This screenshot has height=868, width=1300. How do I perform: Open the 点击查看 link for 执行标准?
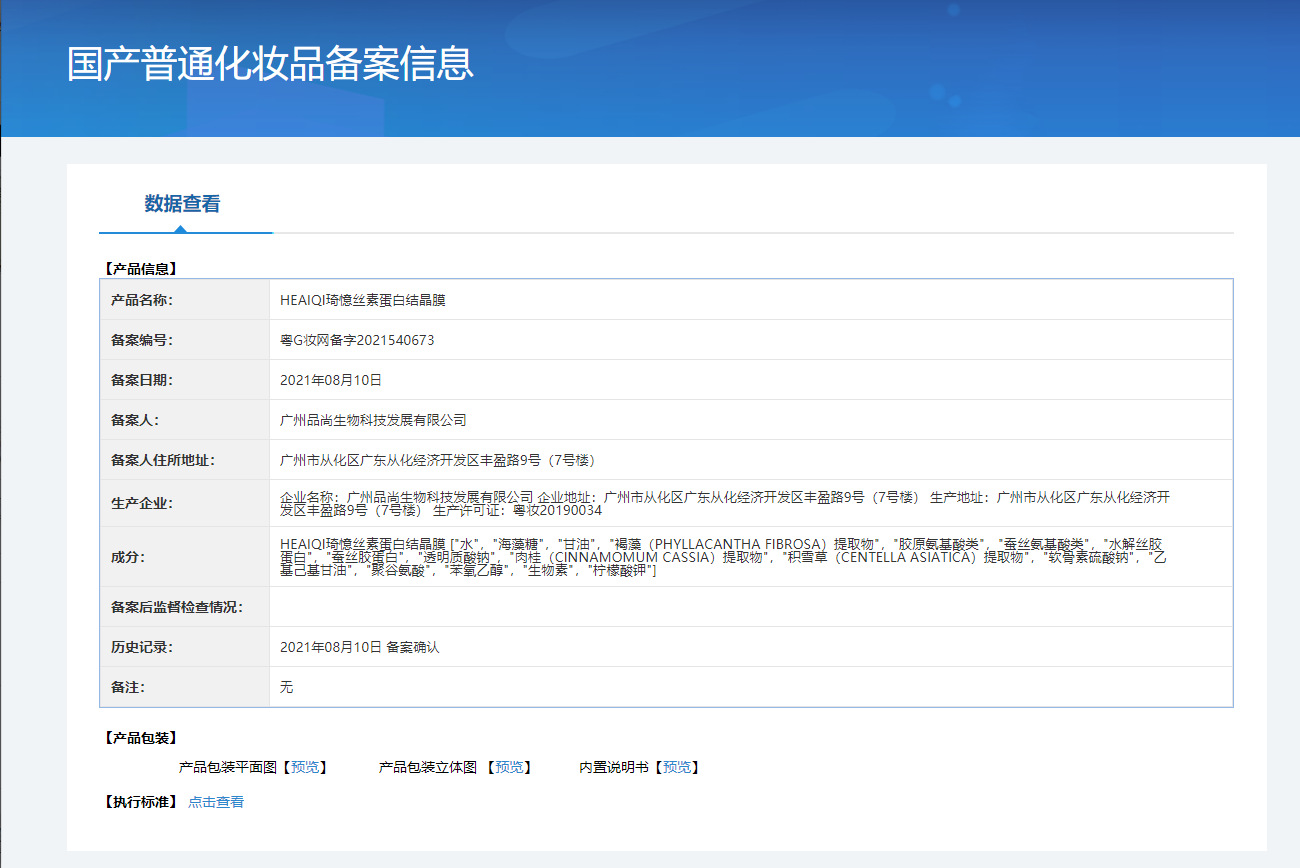(x=216, y=802)
